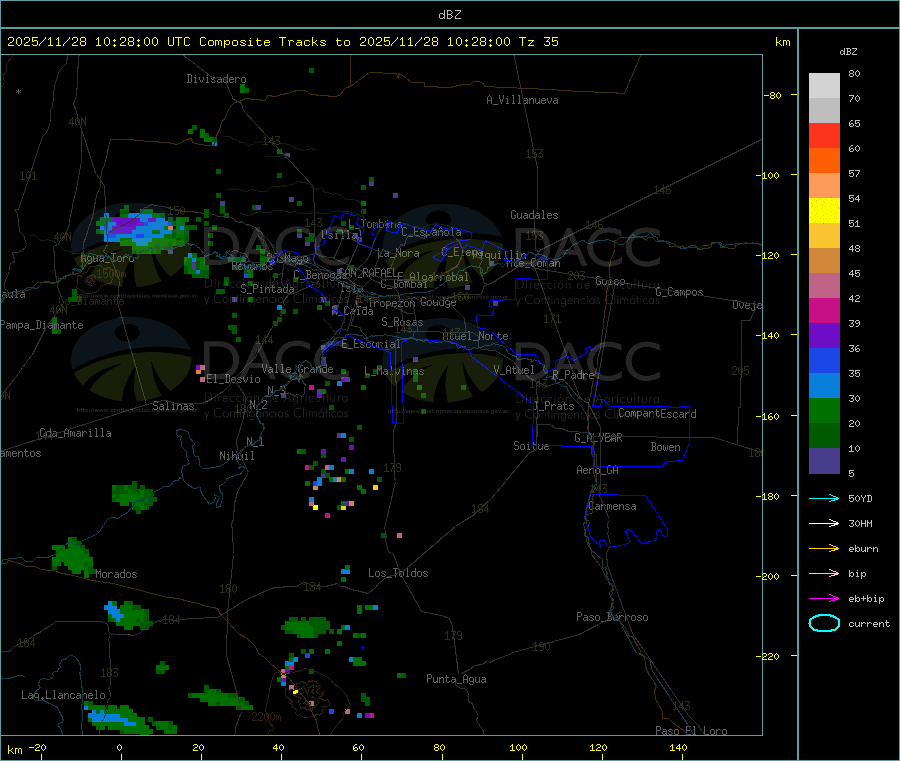Click the L_Malvinas map label

(394, 371)
